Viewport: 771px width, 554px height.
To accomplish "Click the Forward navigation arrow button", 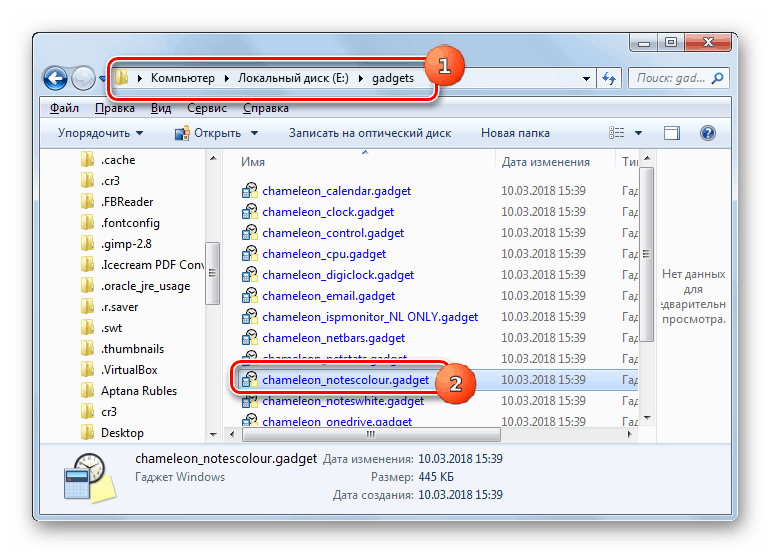I will tap(83, 78).
